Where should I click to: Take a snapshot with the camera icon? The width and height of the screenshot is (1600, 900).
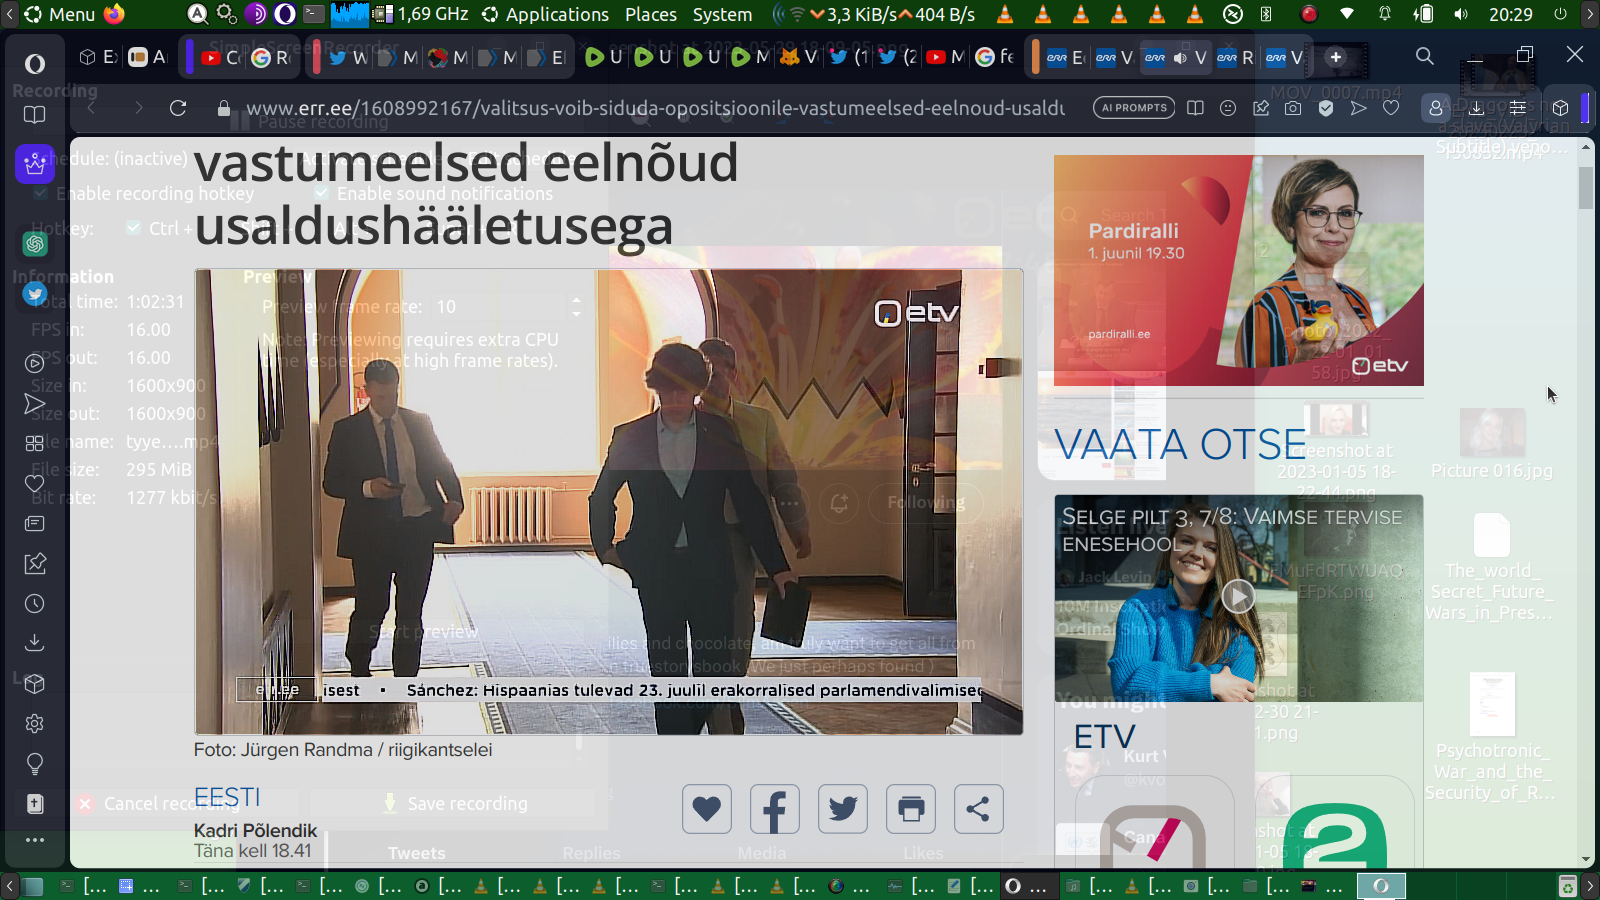coord(1293,108)
